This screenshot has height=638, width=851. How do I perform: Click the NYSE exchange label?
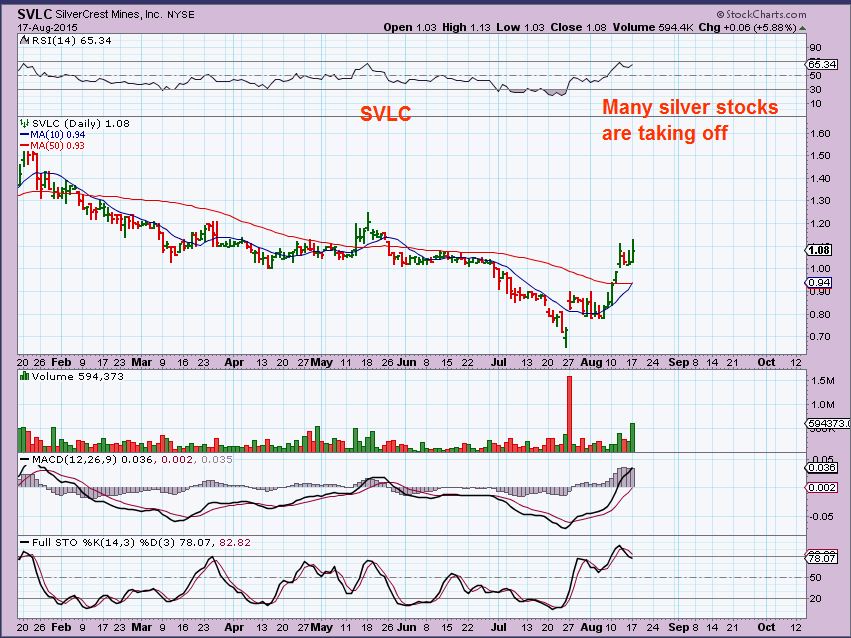coord(180,15)
